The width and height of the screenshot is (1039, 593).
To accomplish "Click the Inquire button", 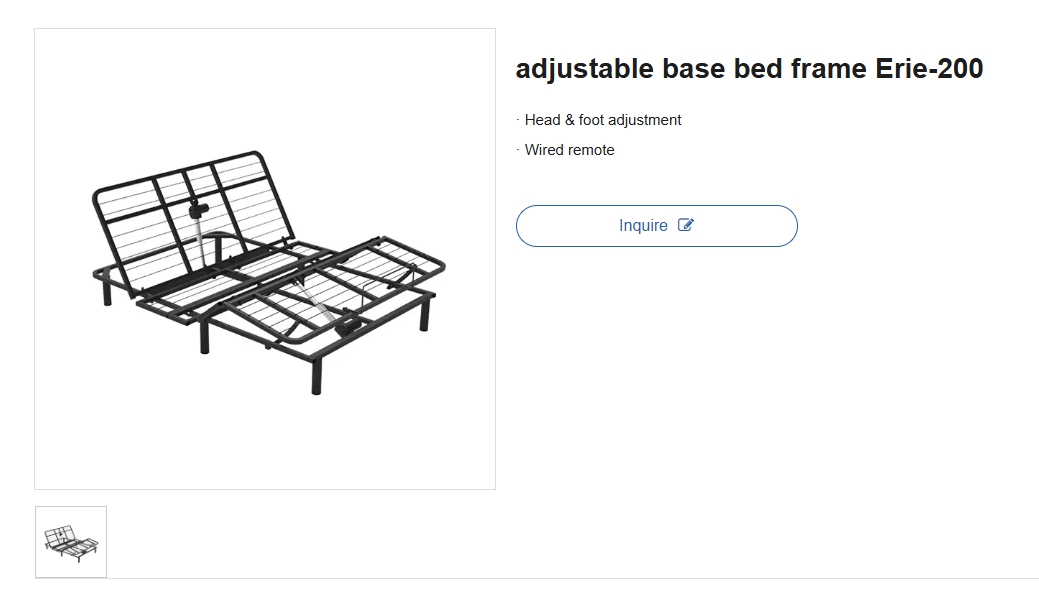I will (x=656, y=226).
